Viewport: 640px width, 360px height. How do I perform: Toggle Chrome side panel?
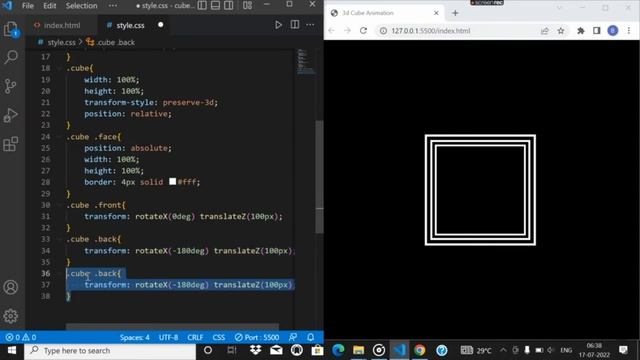pos(597,31)
